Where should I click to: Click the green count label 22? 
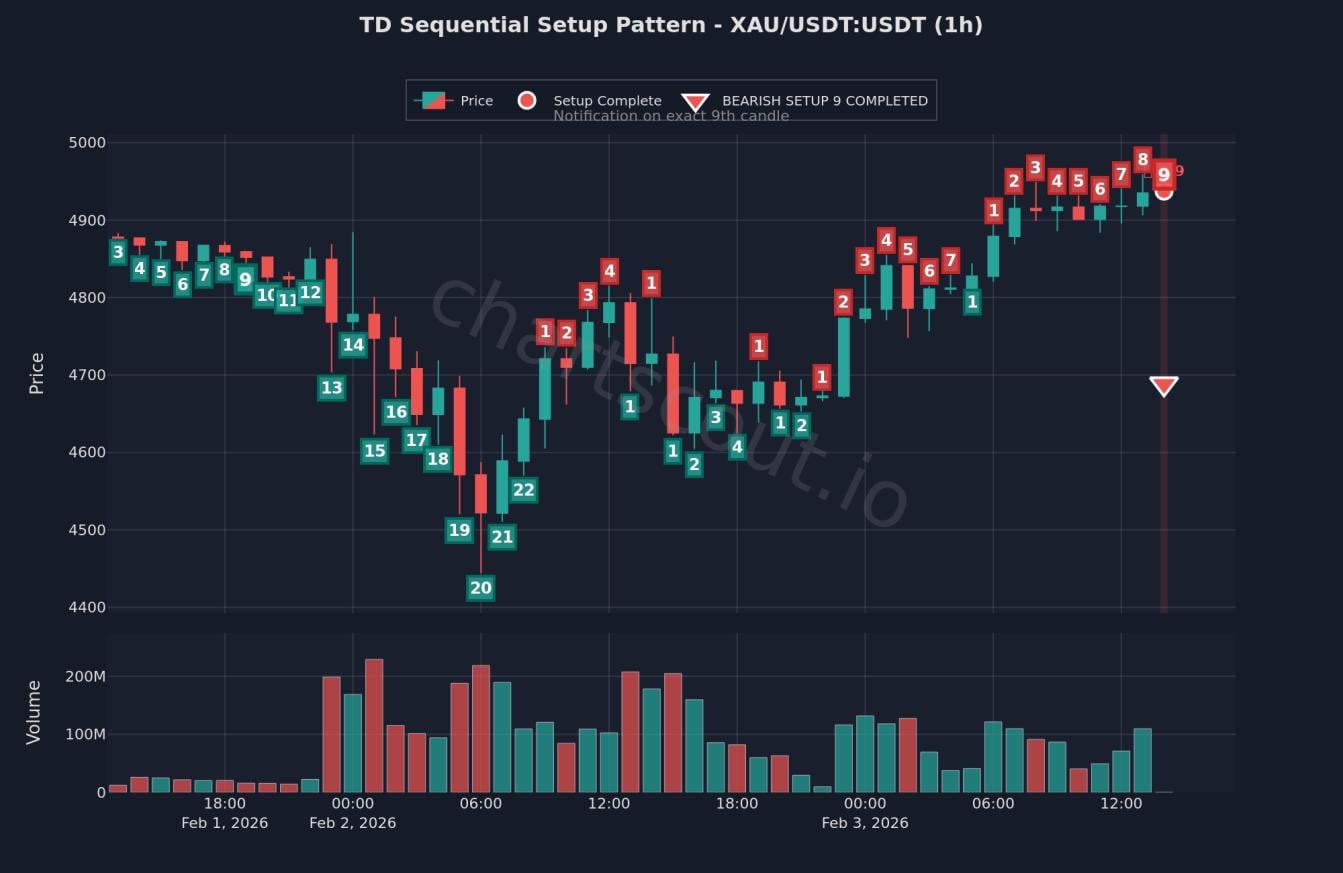(x=523, y=490)
